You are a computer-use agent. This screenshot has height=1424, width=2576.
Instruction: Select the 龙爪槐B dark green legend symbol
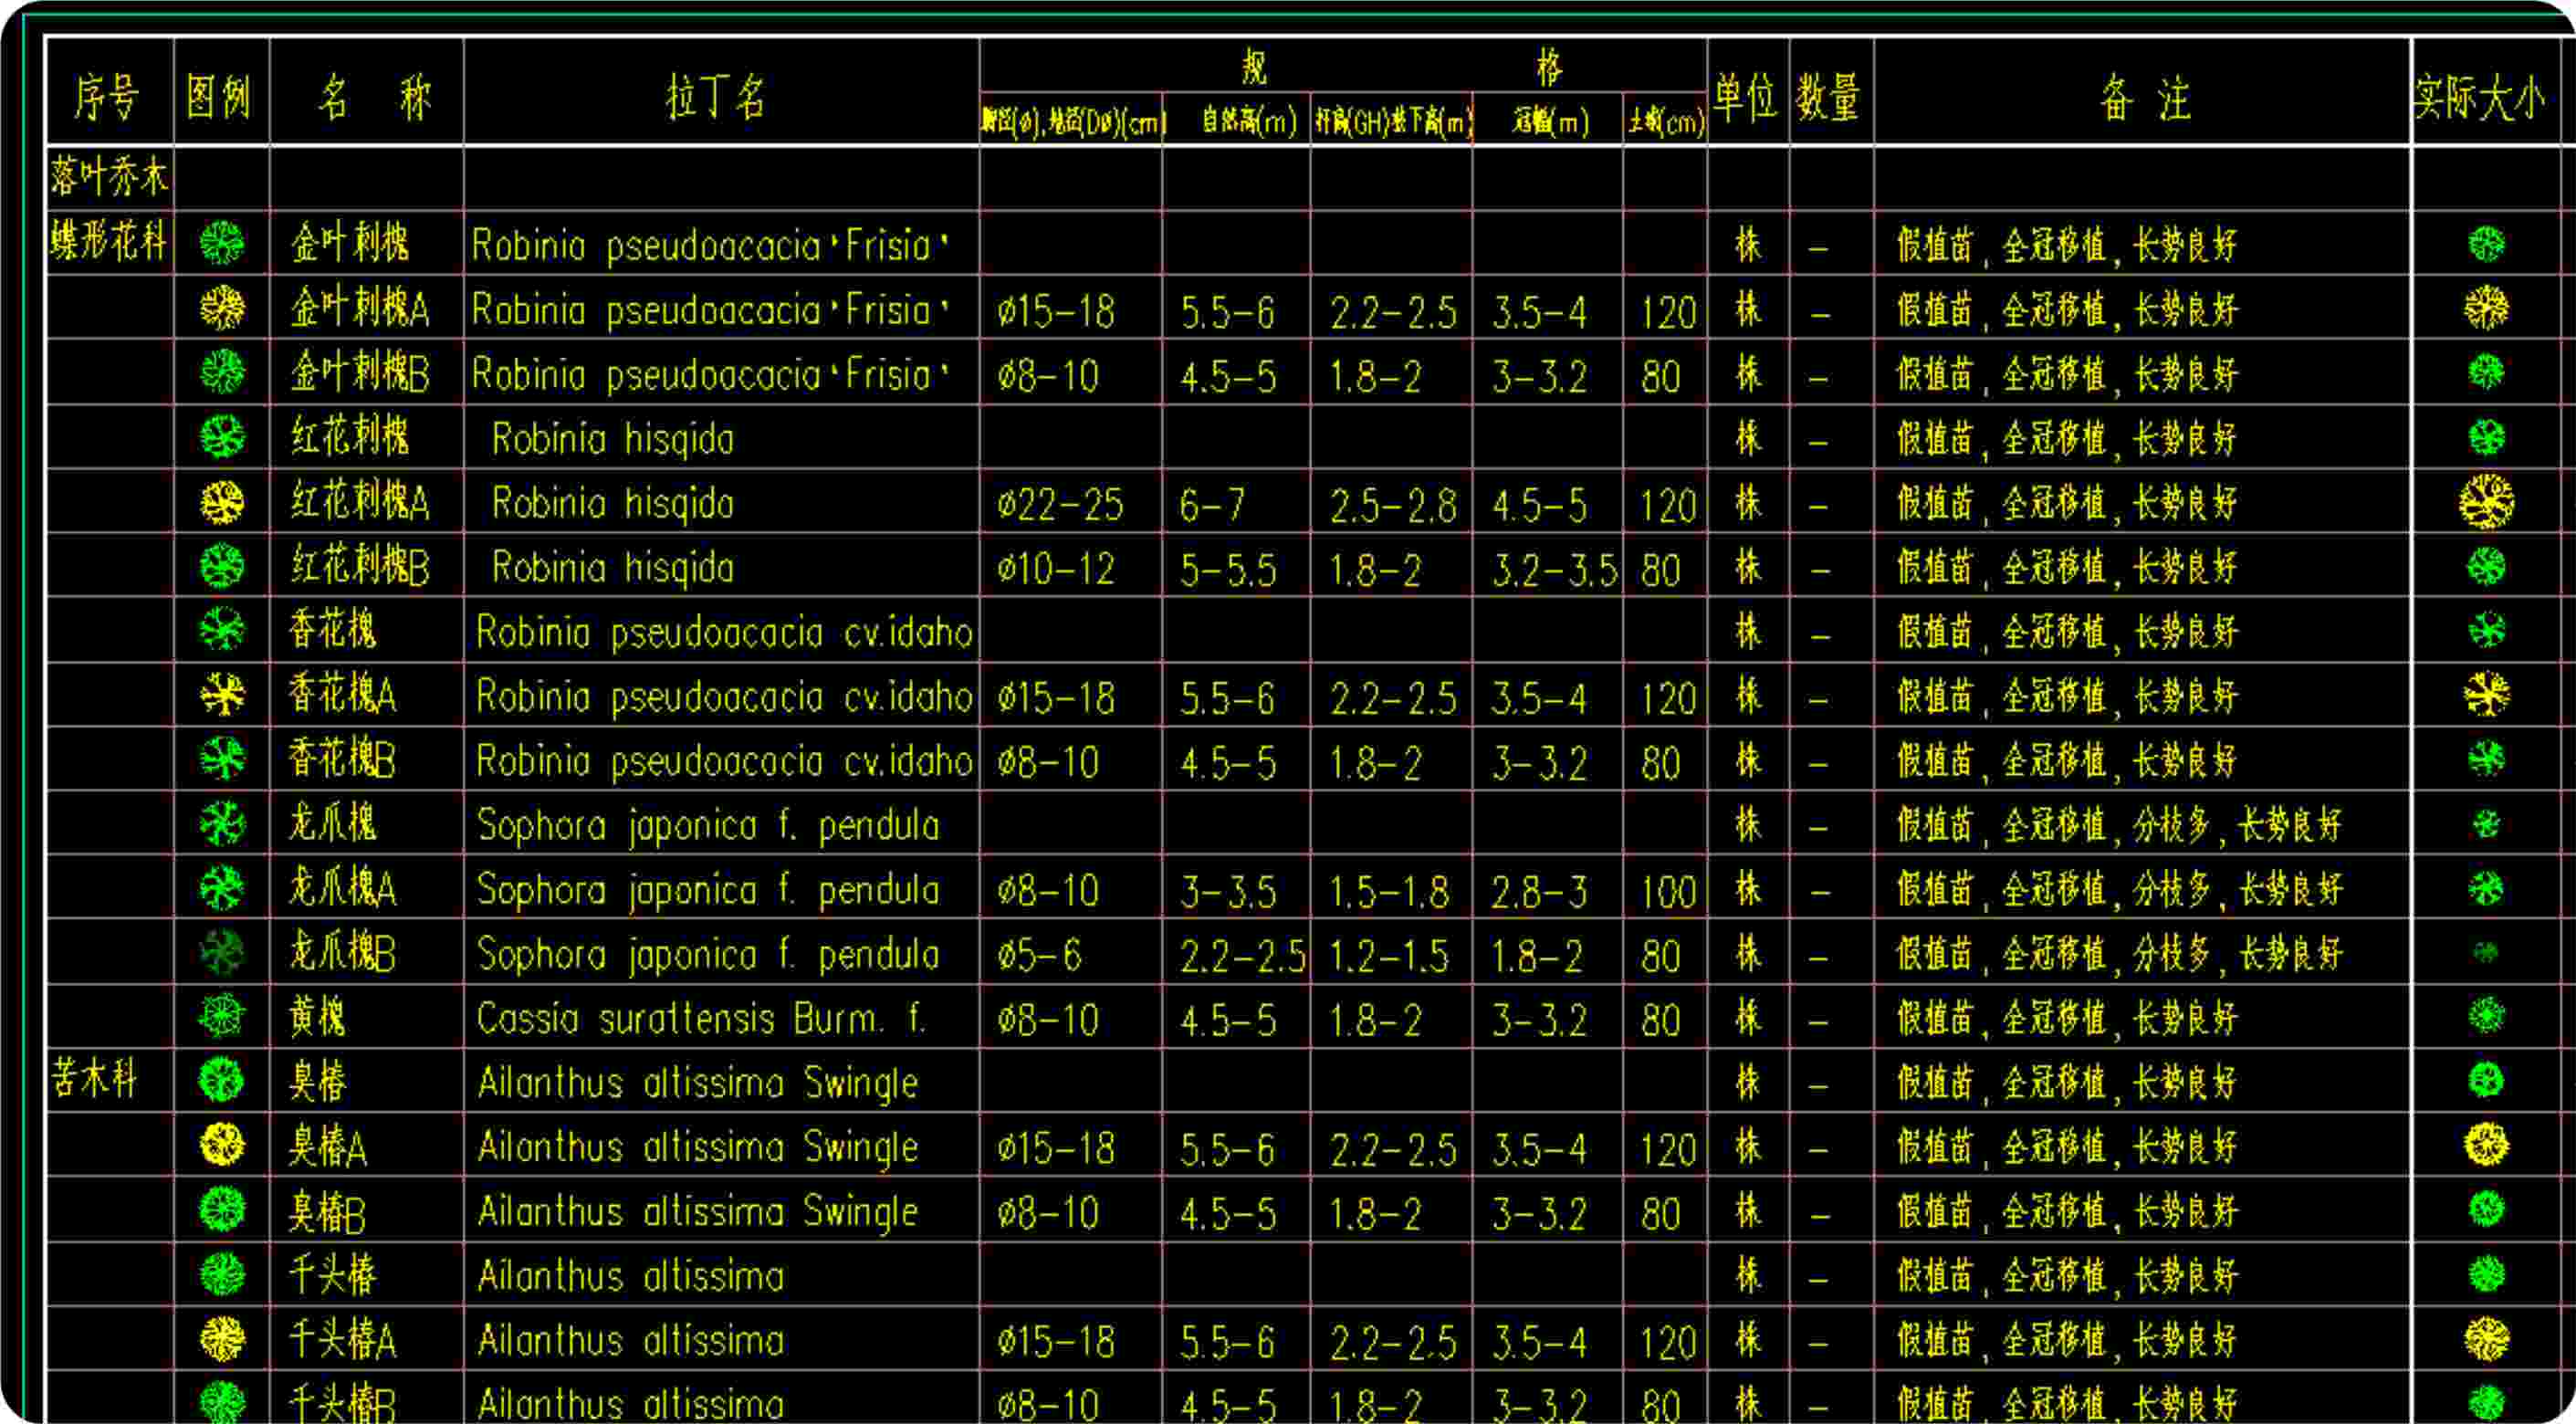(x=222, y=952)
